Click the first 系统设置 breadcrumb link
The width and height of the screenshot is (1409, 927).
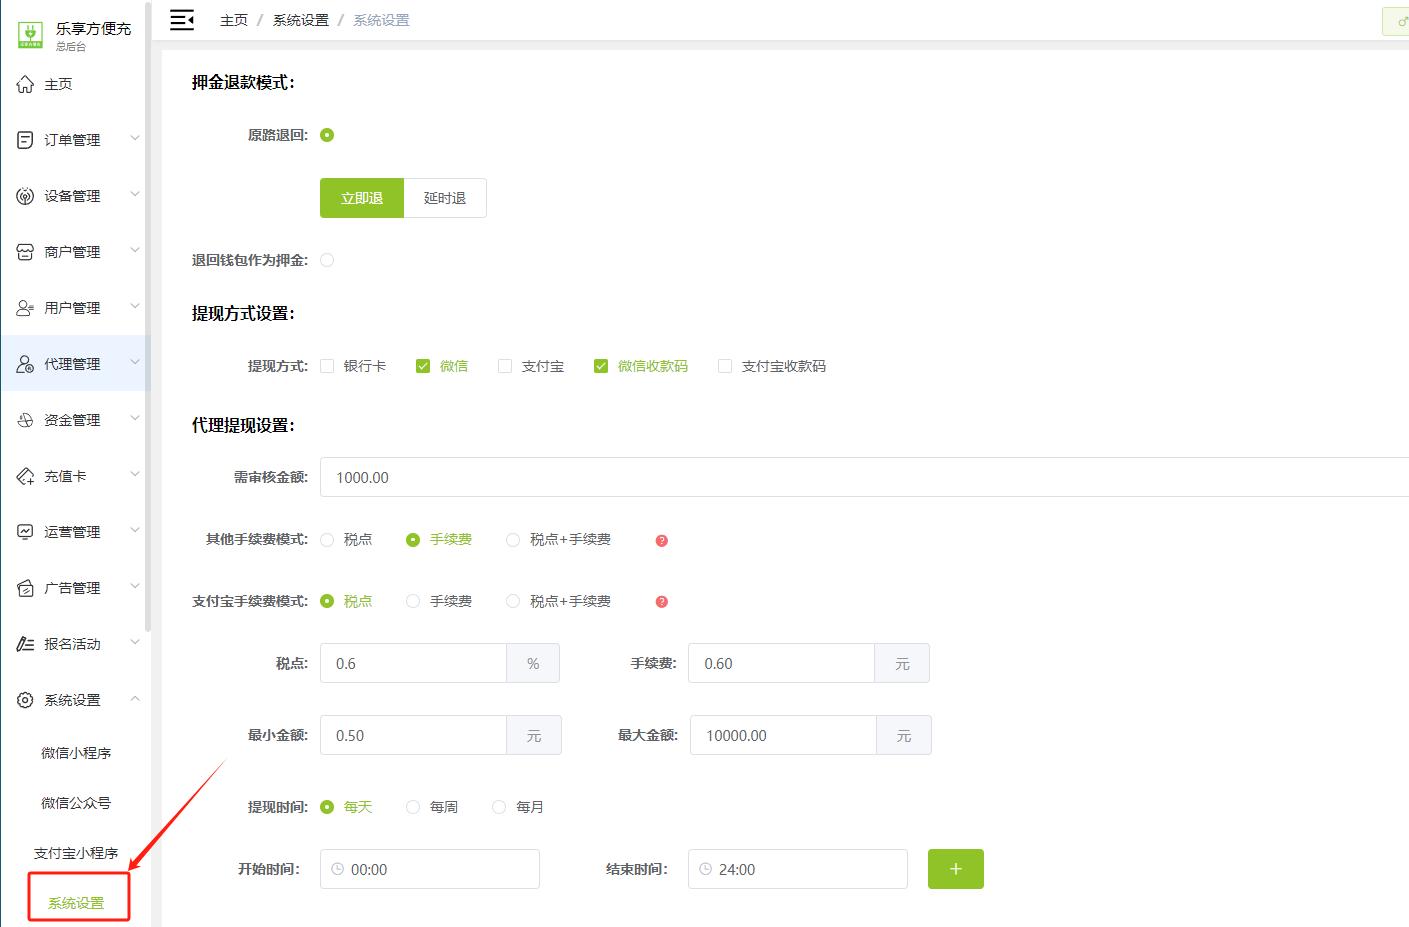[301, 20]
